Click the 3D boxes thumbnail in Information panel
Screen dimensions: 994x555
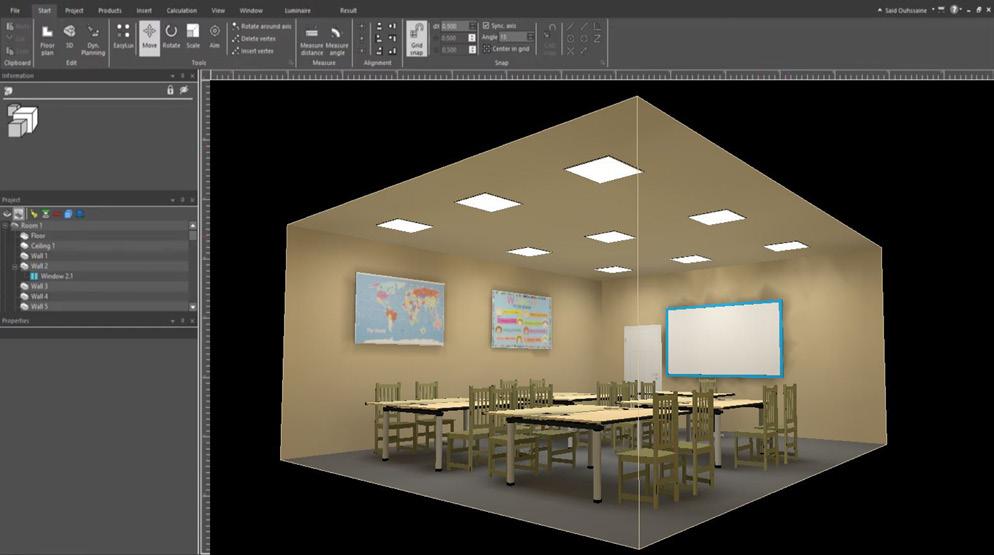pos(22,121)
